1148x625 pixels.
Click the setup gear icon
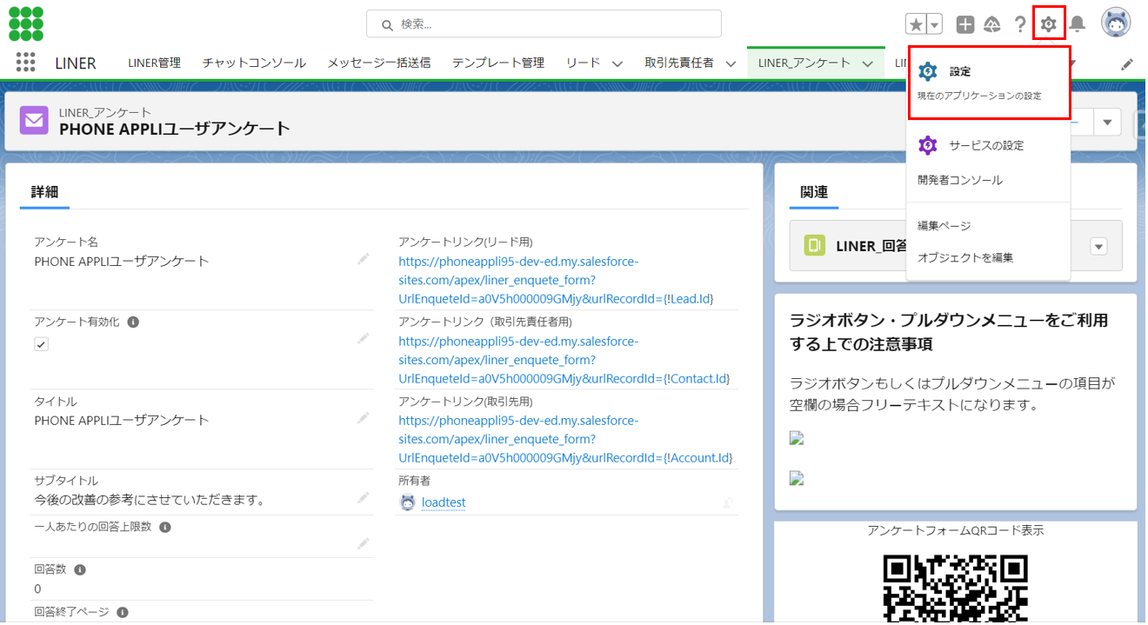click(x=1048, y=24)
